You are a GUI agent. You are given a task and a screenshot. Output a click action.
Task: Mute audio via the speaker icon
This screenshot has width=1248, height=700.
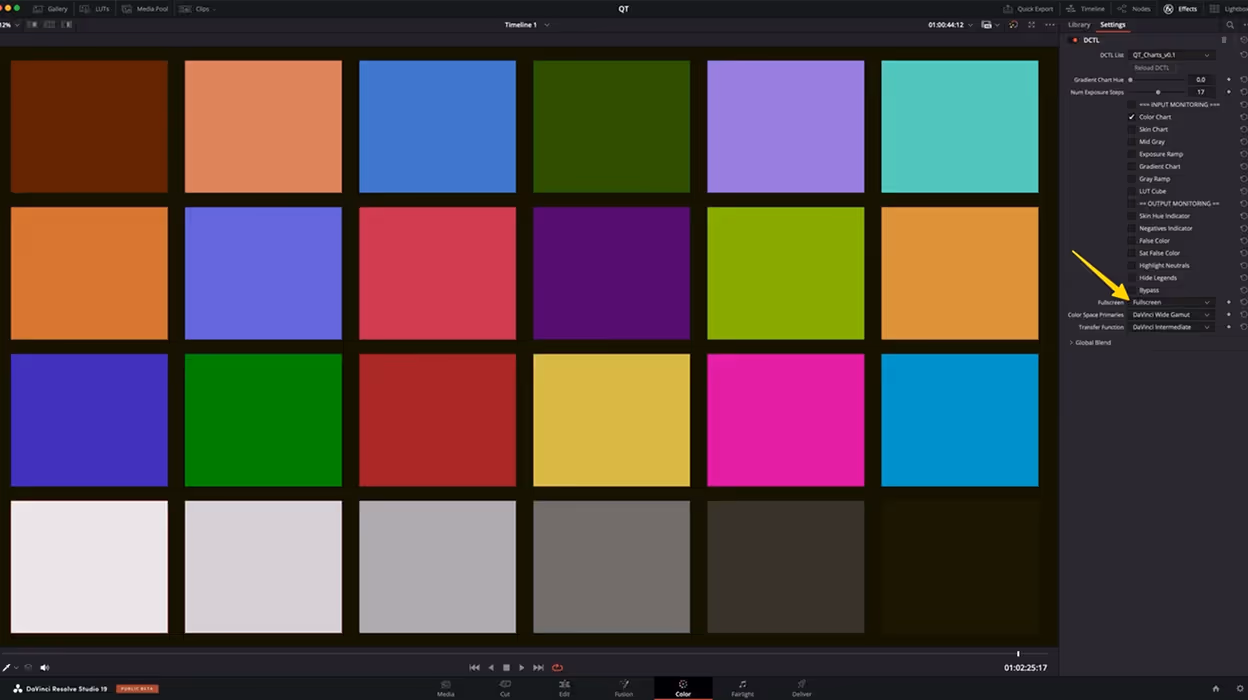pyautogui.click(x=44, y=667)
